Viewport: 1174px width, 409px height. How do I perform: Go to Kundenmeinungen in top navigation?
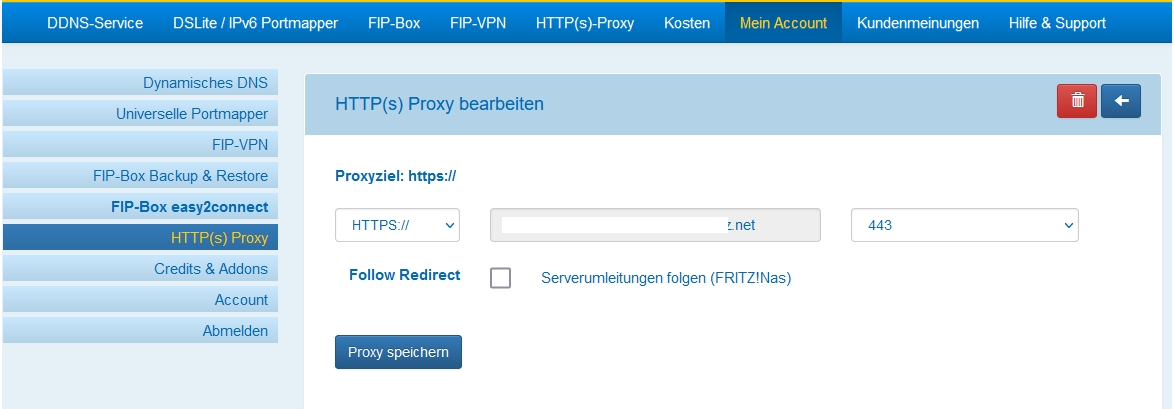[x=918, y=22]
